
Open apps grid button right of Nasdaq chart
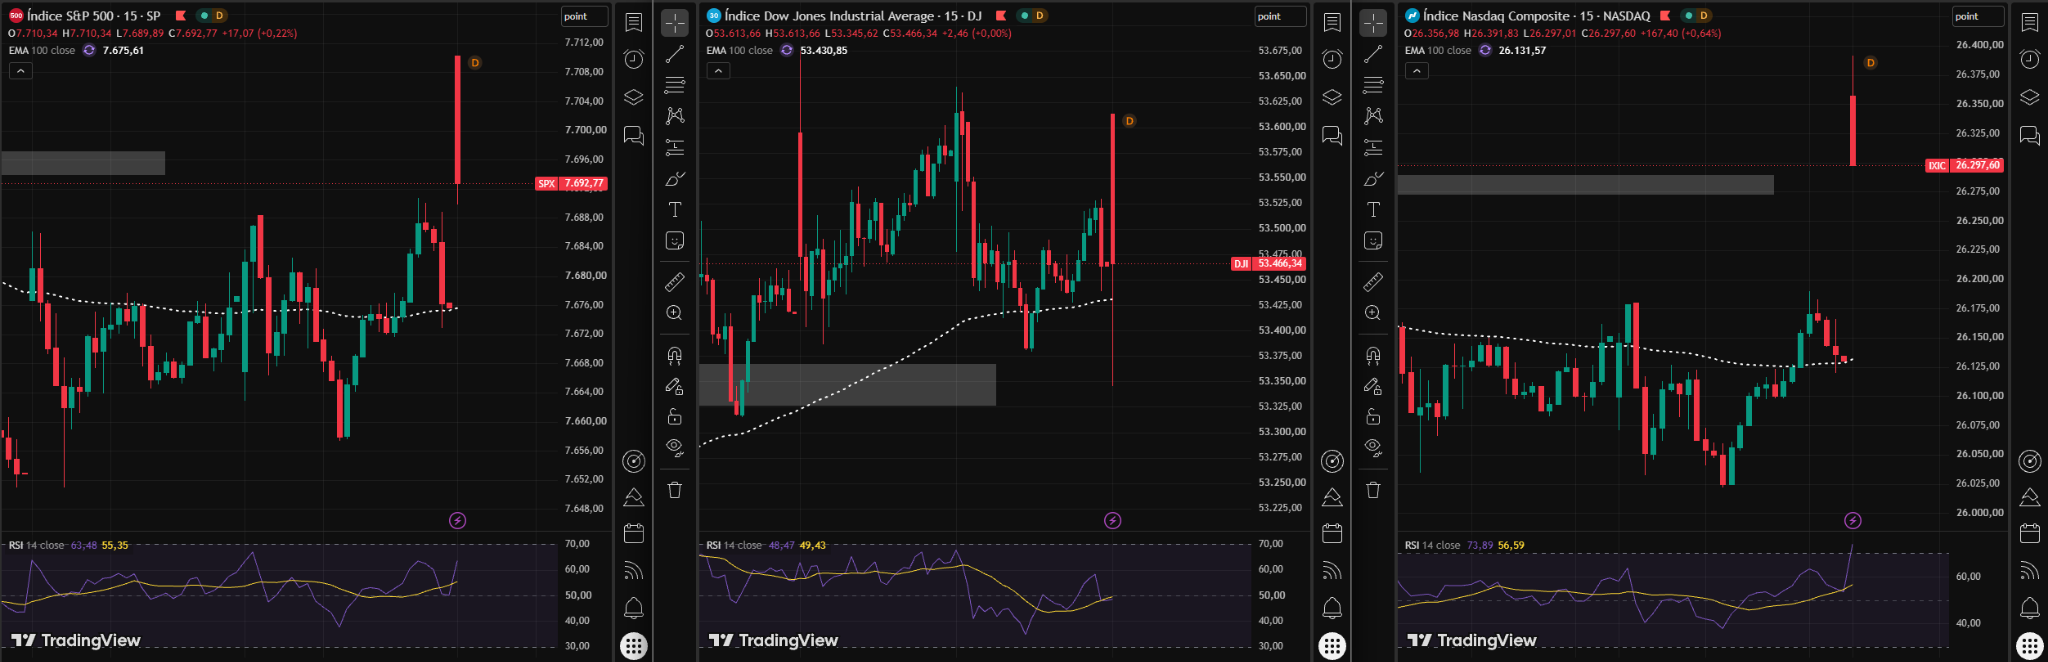tap(2030, 646)
